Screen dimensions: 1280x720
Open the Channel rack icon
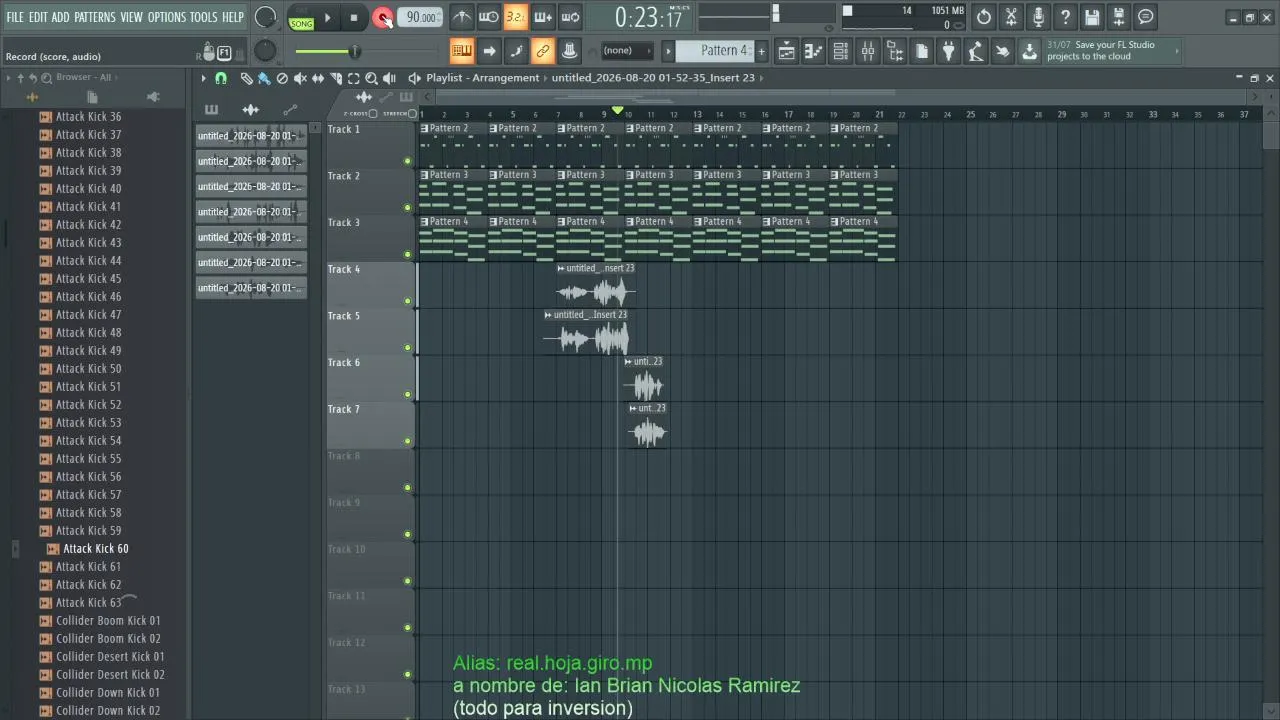coord(841,51)
